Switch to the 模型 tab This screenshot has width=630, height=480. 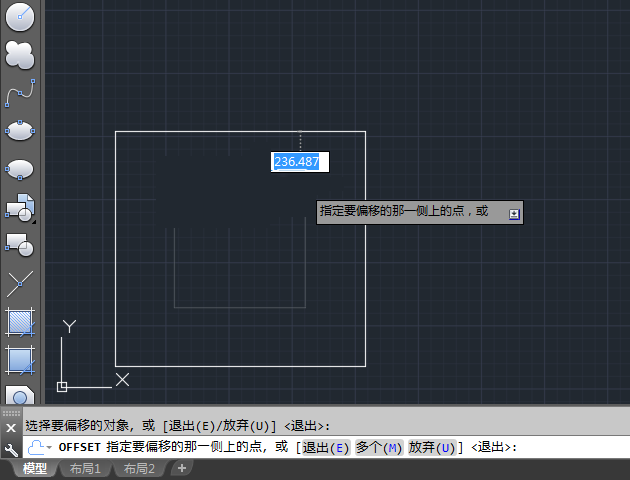(x=35, y=469)
